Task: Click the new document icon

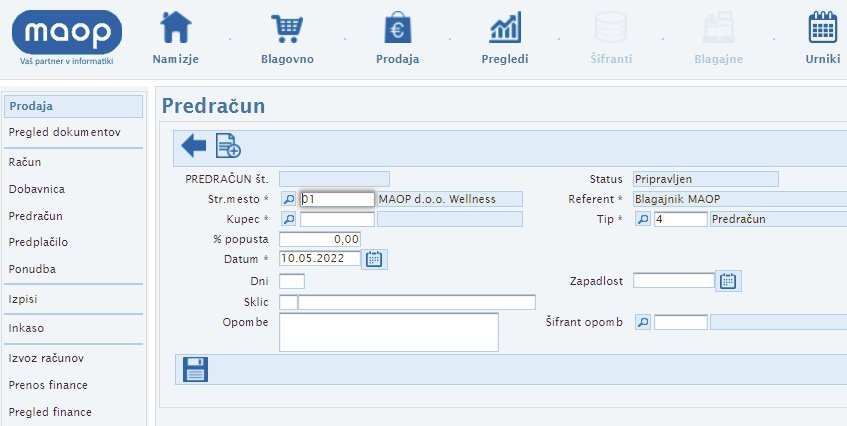Action: [229, 146]
